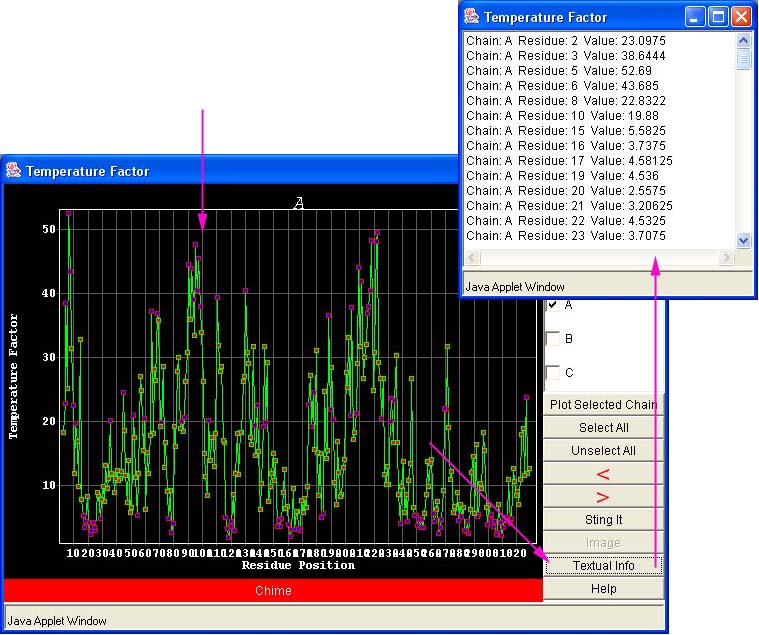The width and height of the screenshot is (759, 635).
Task: Click Java icon in textual window title
Action: click(x=471, y=16)
